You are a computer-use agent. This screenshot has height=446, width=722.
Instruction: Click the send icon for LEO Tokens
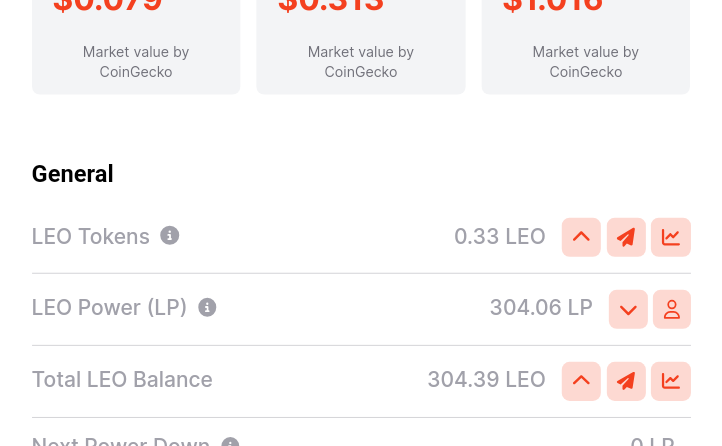[x=626, y=237]
